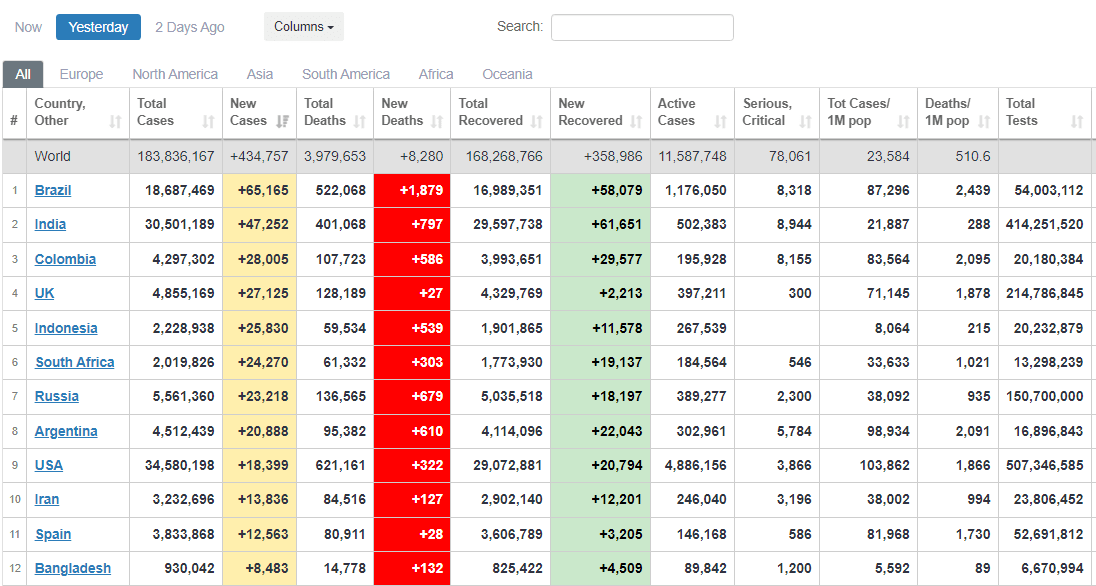1096x586 pixels.
Task: Click the New Cases sort icon
Action: pos(282,121)
